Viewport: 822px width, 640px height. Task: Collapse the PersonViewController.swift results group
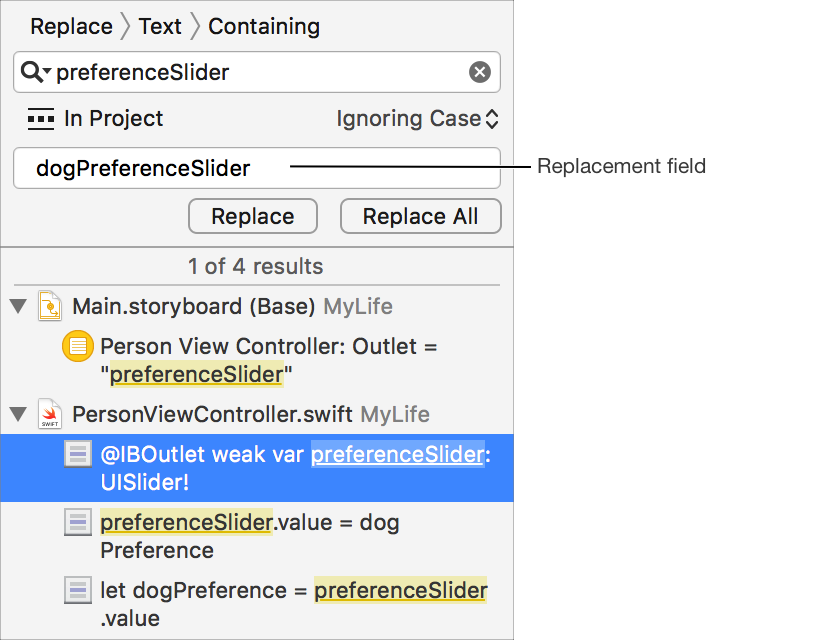pos(18,414)
